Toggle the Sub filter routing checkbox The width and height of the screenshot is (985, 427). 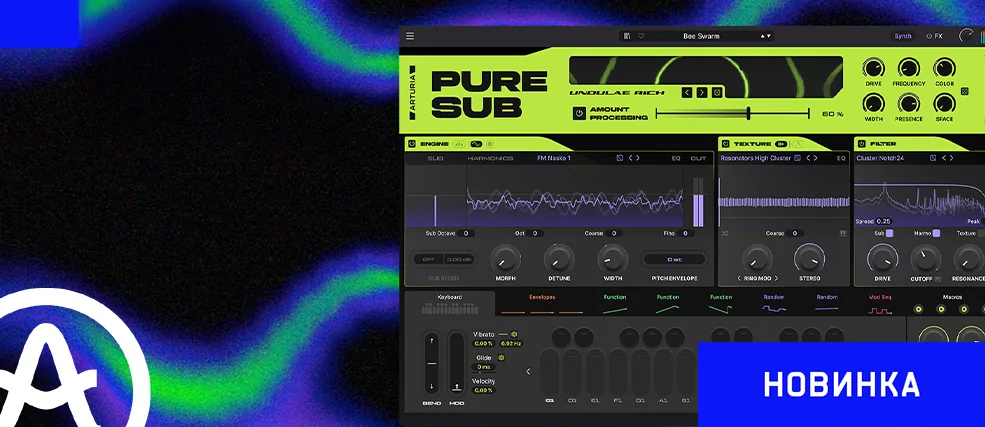coord(889,233)
